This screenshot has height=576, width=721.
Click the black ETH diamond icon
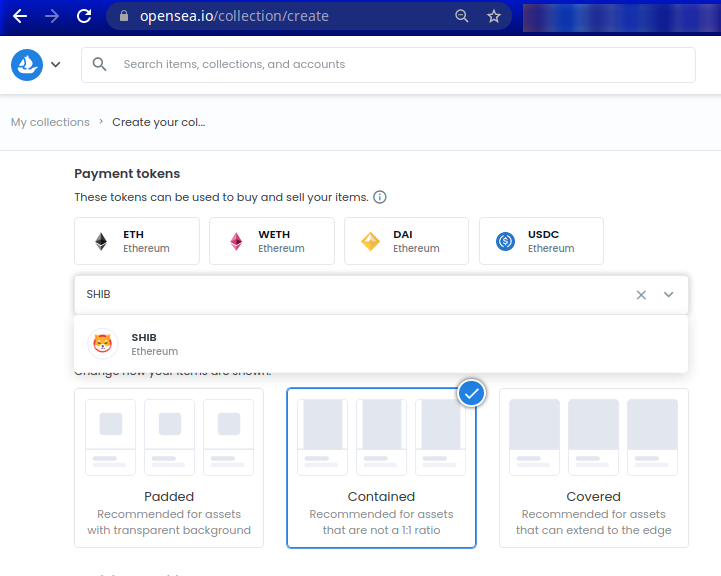[101, 241]
